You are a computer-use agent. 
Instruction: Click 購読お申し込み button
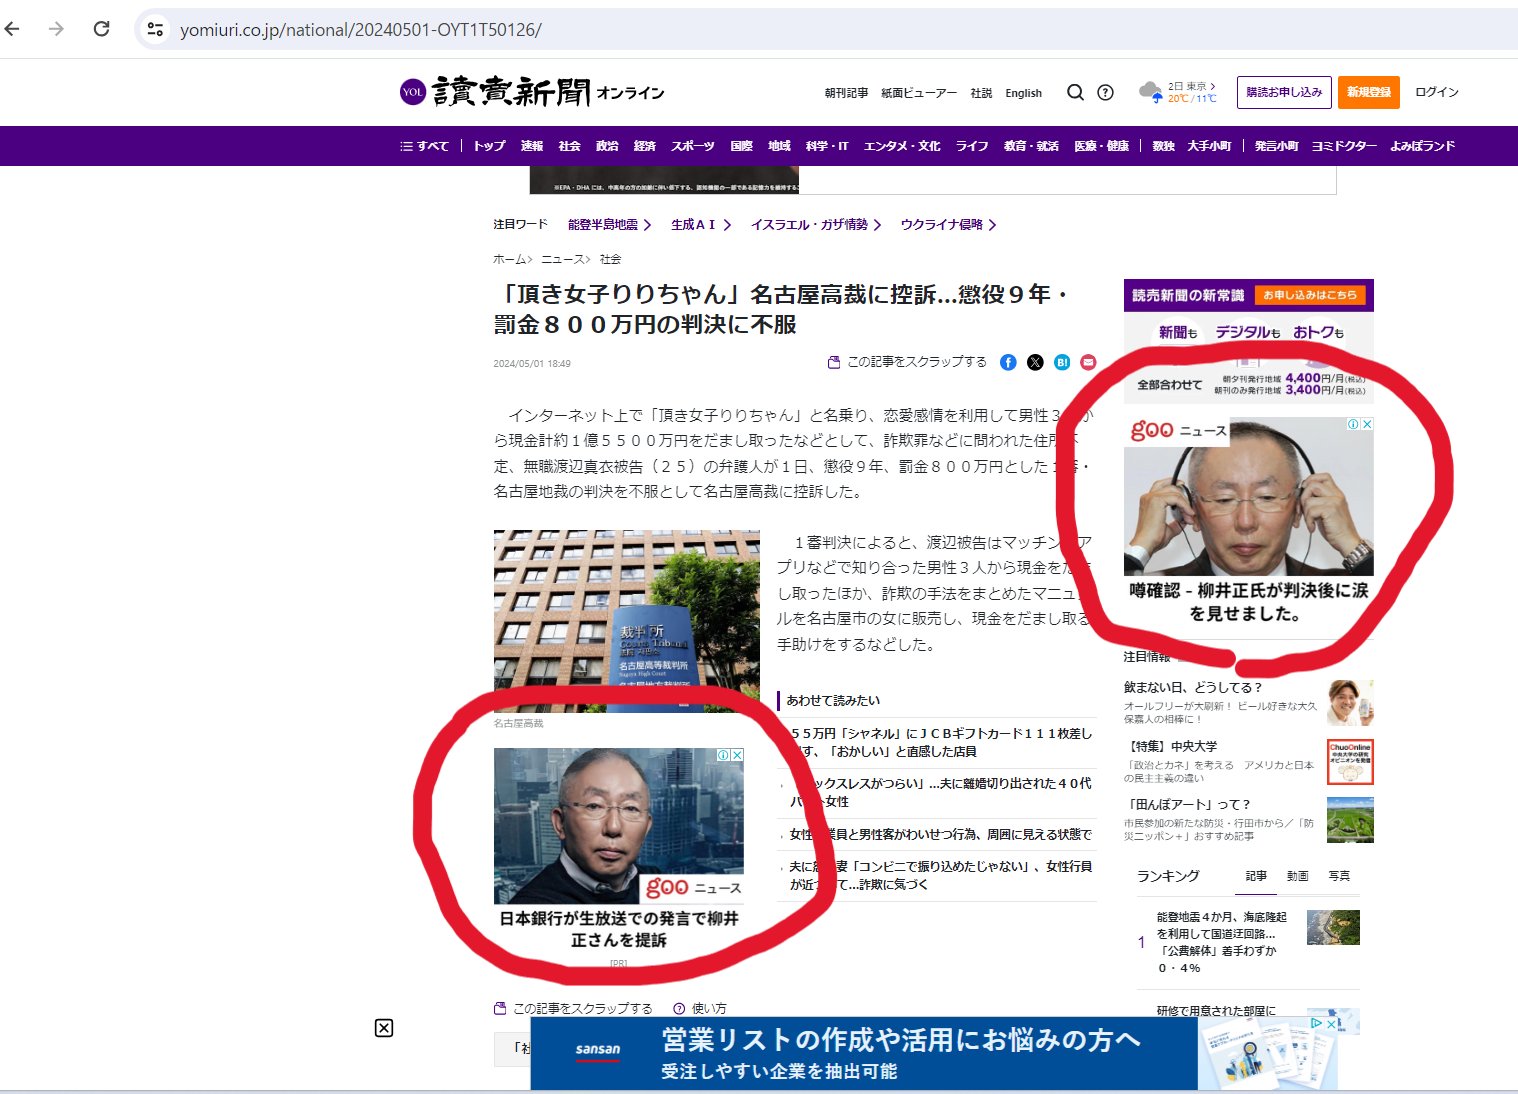point(1284,92)
